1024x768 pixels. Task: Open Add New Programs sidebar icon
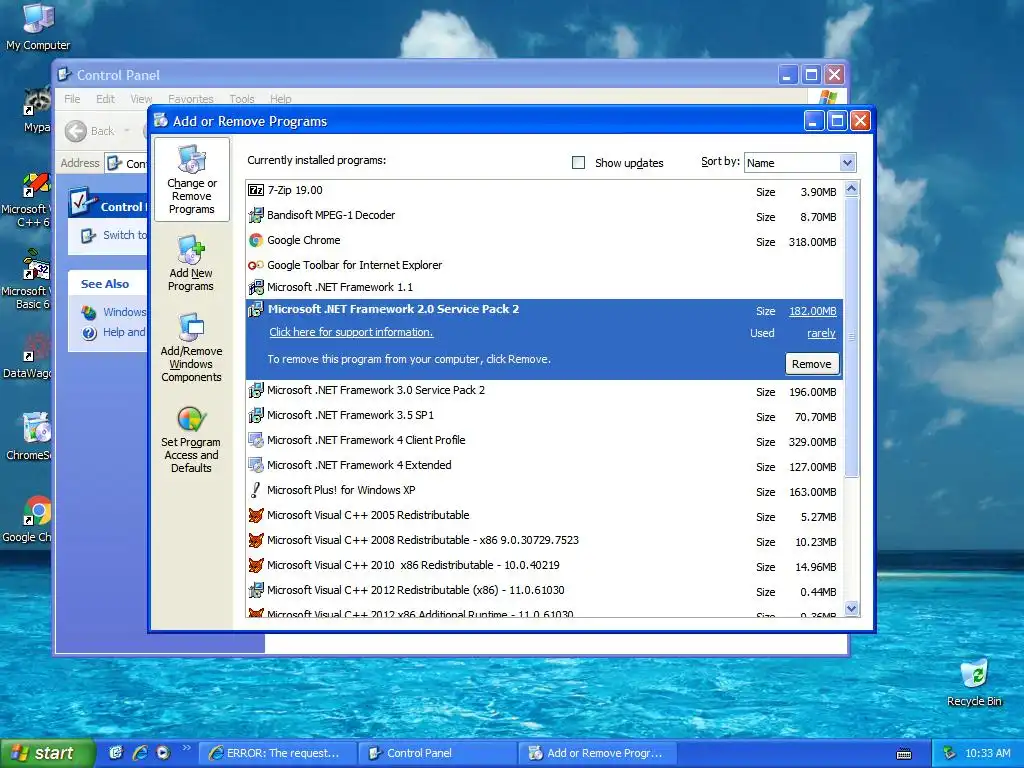tap(191, 263)
